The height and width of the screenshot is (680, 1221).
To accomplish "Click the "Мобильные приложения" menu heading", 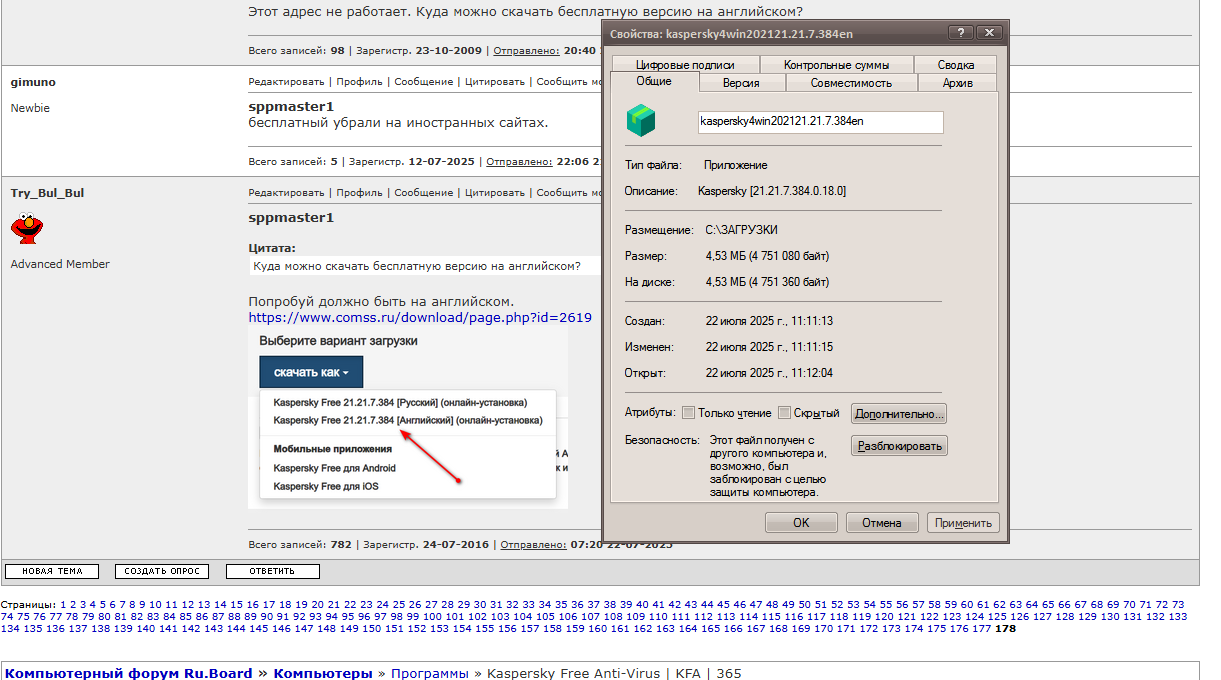I will coord(333,450).
